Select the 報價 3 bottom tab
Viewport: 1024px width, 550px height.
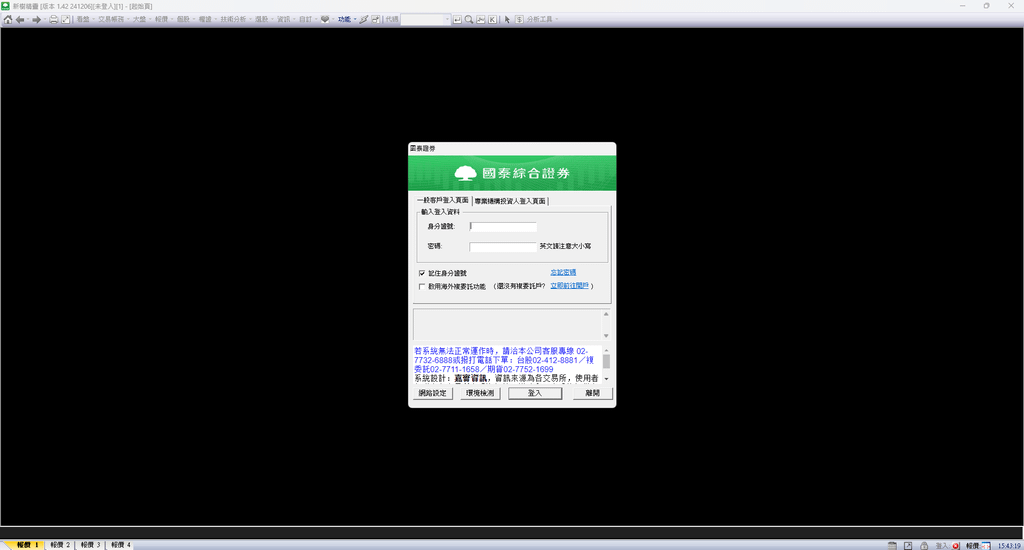[90, 545]
